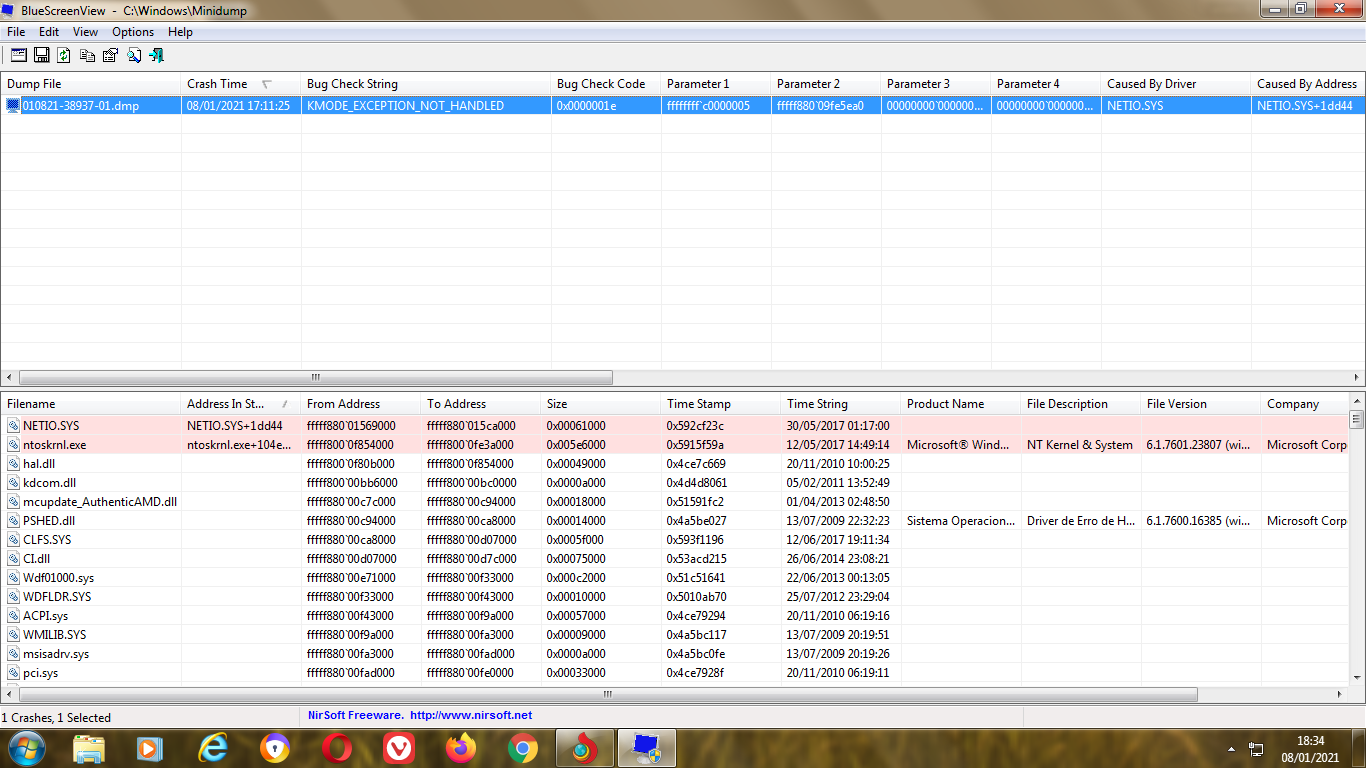Select the CLFS.SYS row

click(x=675, y=540)
